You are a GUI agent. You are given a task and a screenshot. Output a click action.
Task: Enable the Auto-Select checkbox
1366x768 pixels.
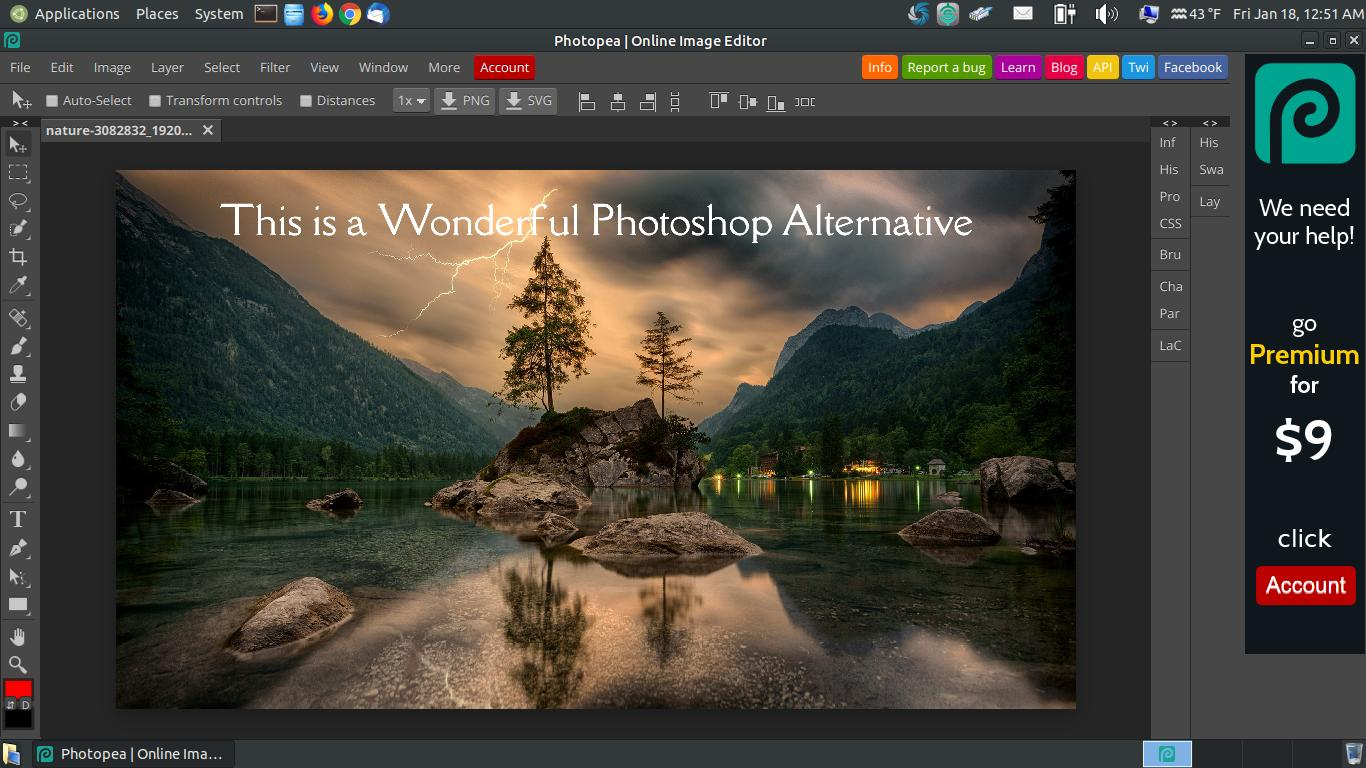click(x=51, y=100)
